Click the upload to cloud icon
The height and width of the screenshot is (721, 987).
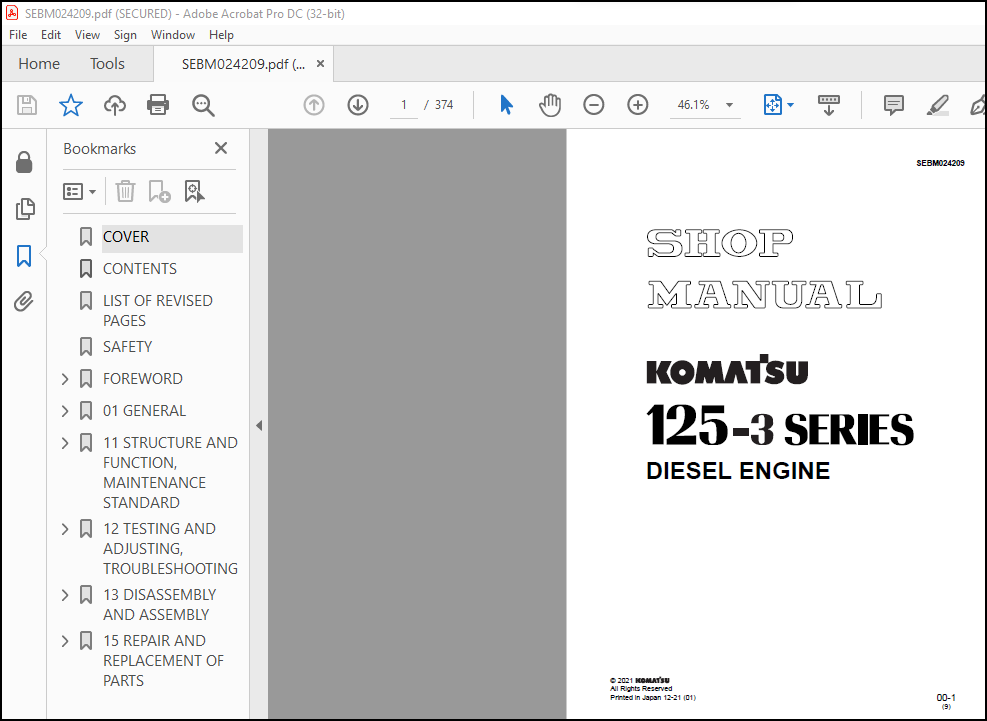coord(115,105)
